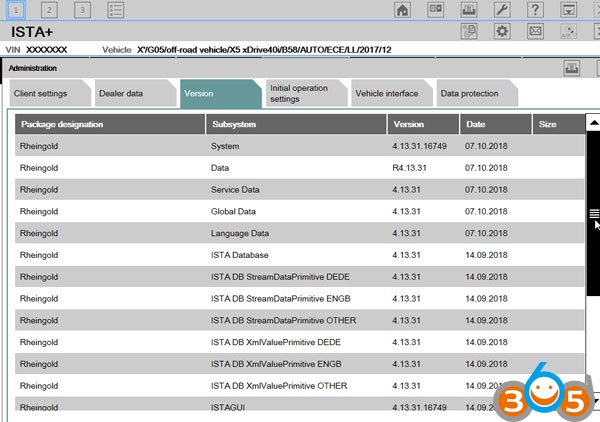Switch to the Dealer data tab

coord(135,93)
